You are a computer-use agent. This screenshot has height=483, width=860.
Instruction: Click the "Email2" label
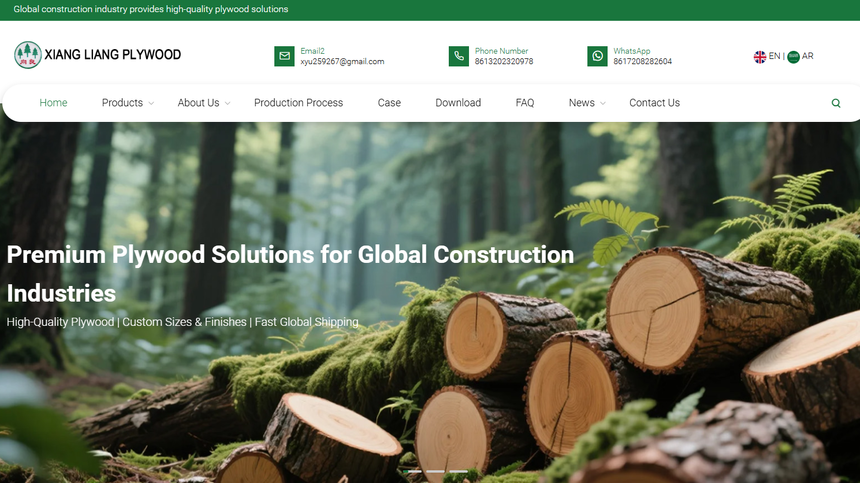(x=312, y=51)
